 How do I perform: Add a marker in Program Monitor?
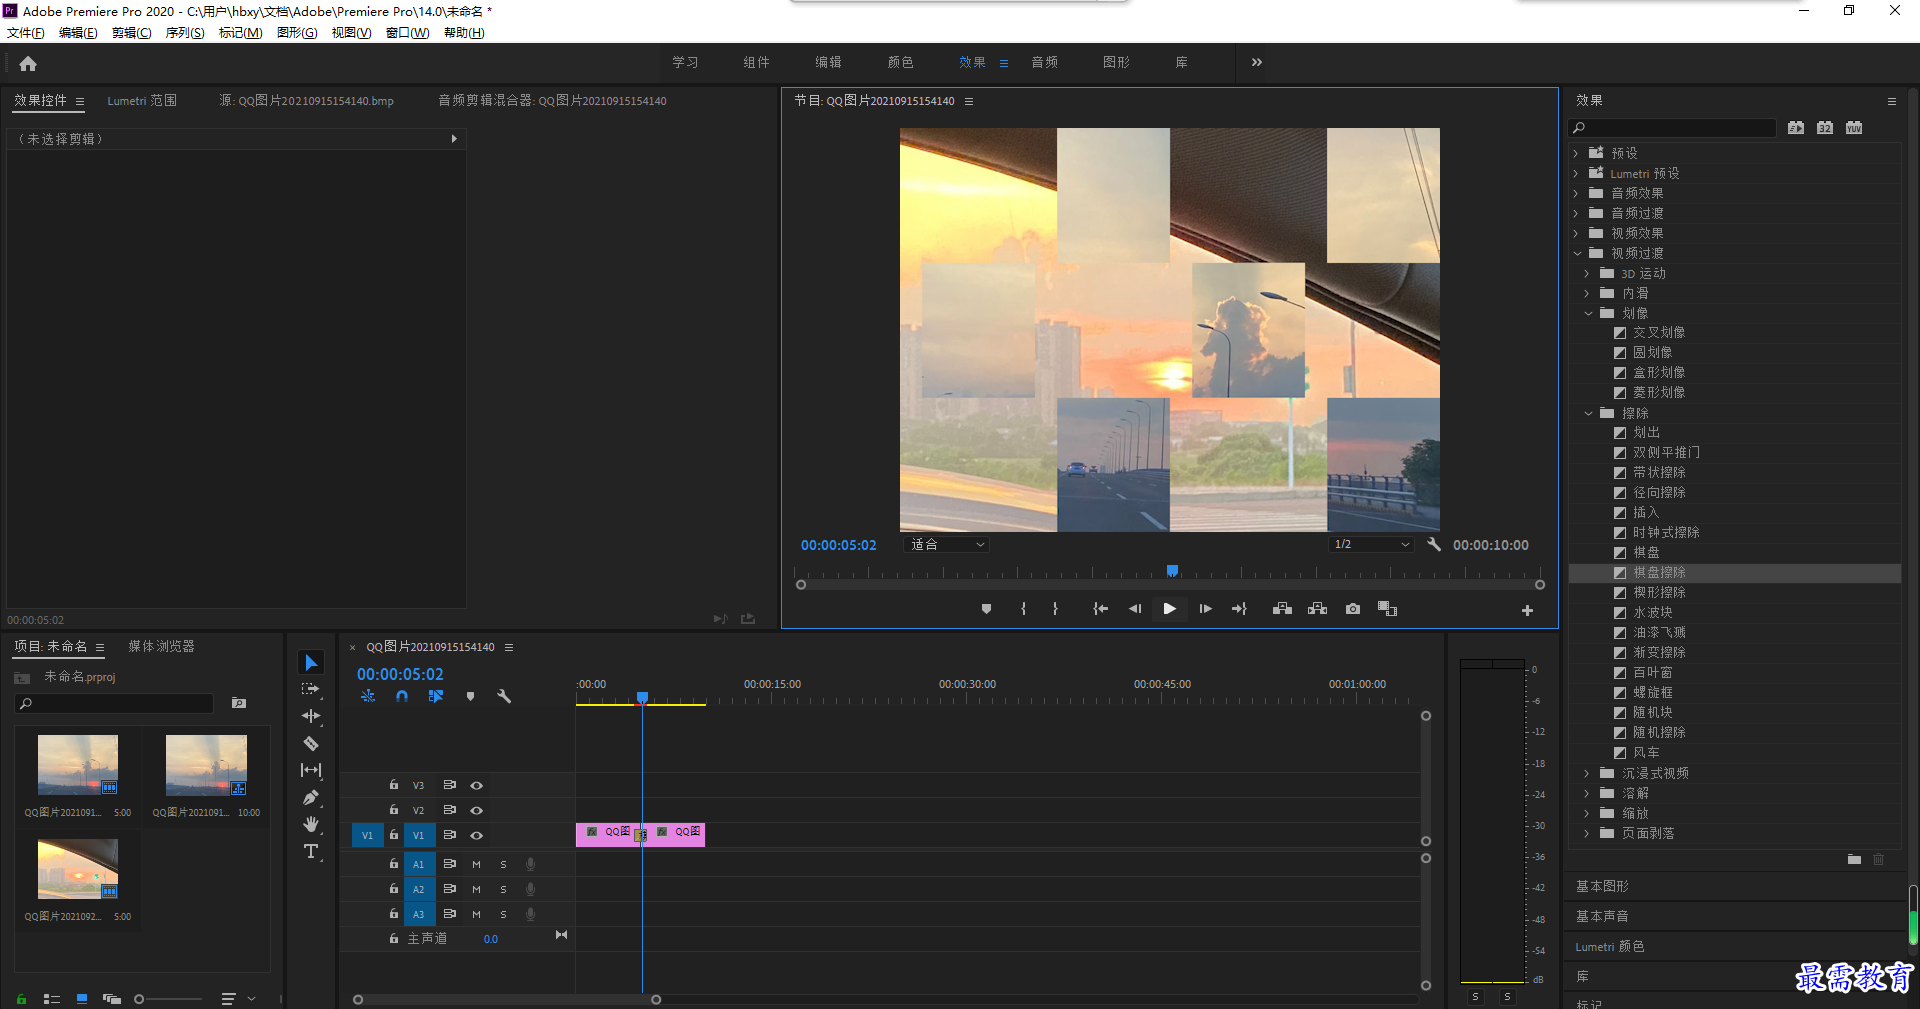pos(986,609)
